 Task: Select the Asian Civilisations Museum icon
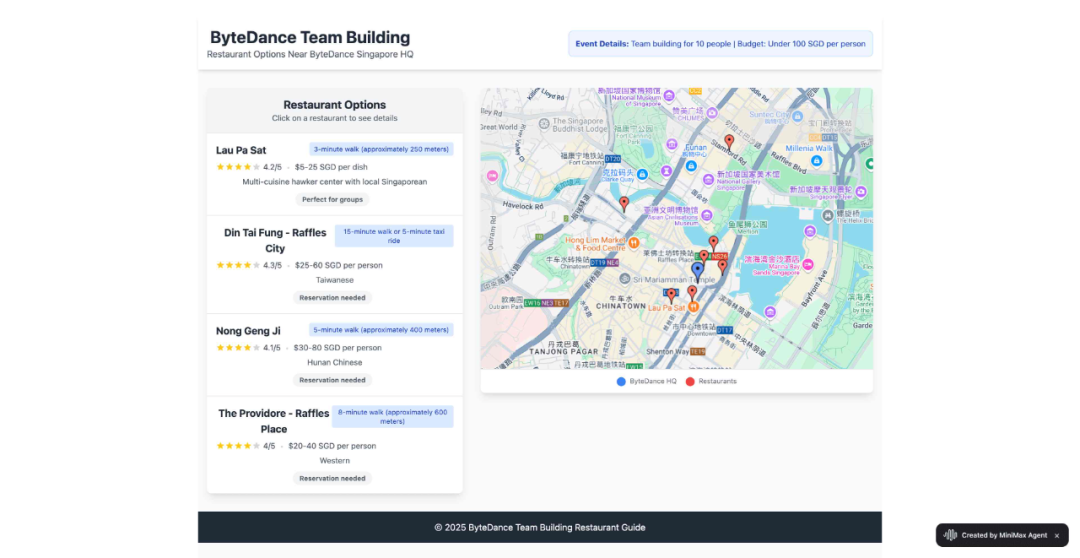tap(706, 216)
